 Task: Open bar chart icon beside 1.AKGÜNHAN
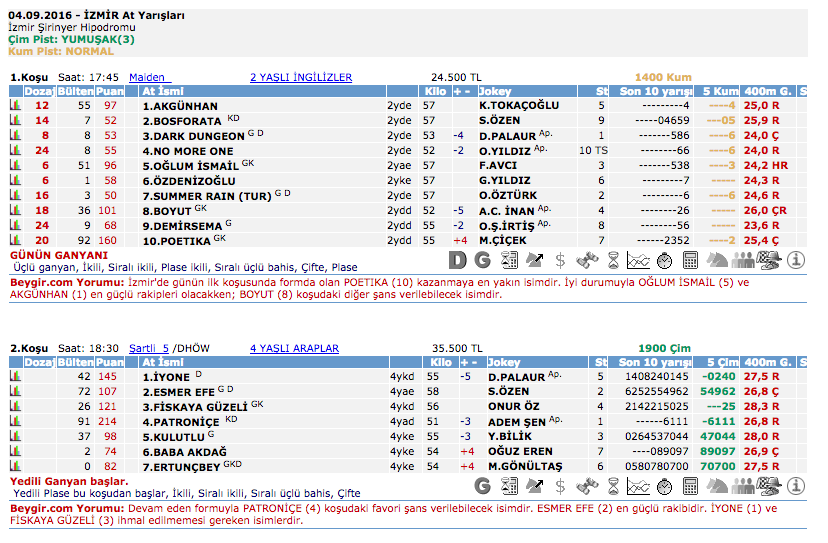click(x=16, y=105)
